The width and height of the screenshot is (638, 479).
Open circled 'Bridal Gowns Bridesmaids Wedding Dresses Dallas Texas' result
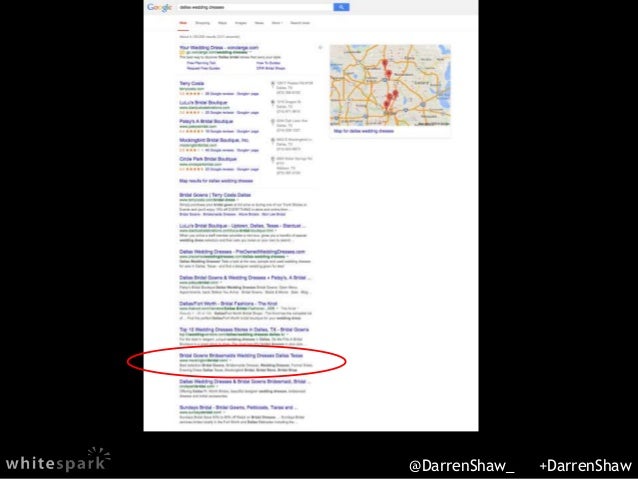tap(241, 355)
